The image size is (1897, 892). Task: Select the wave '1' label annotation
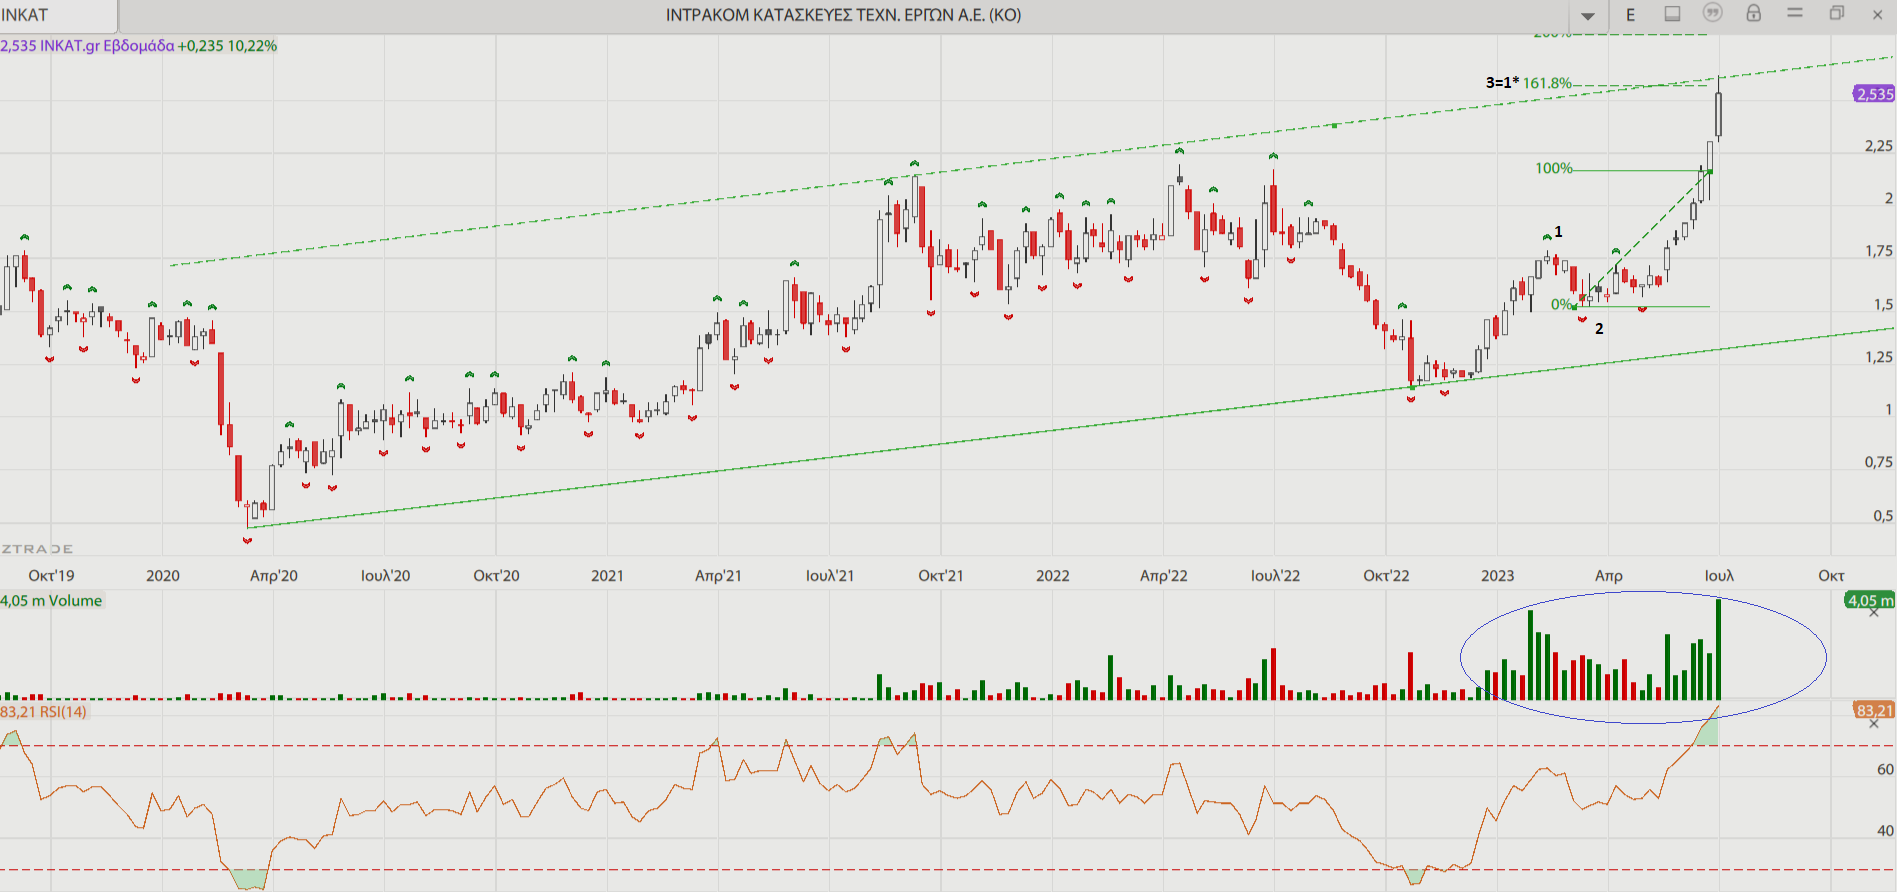pos(1558,231)
